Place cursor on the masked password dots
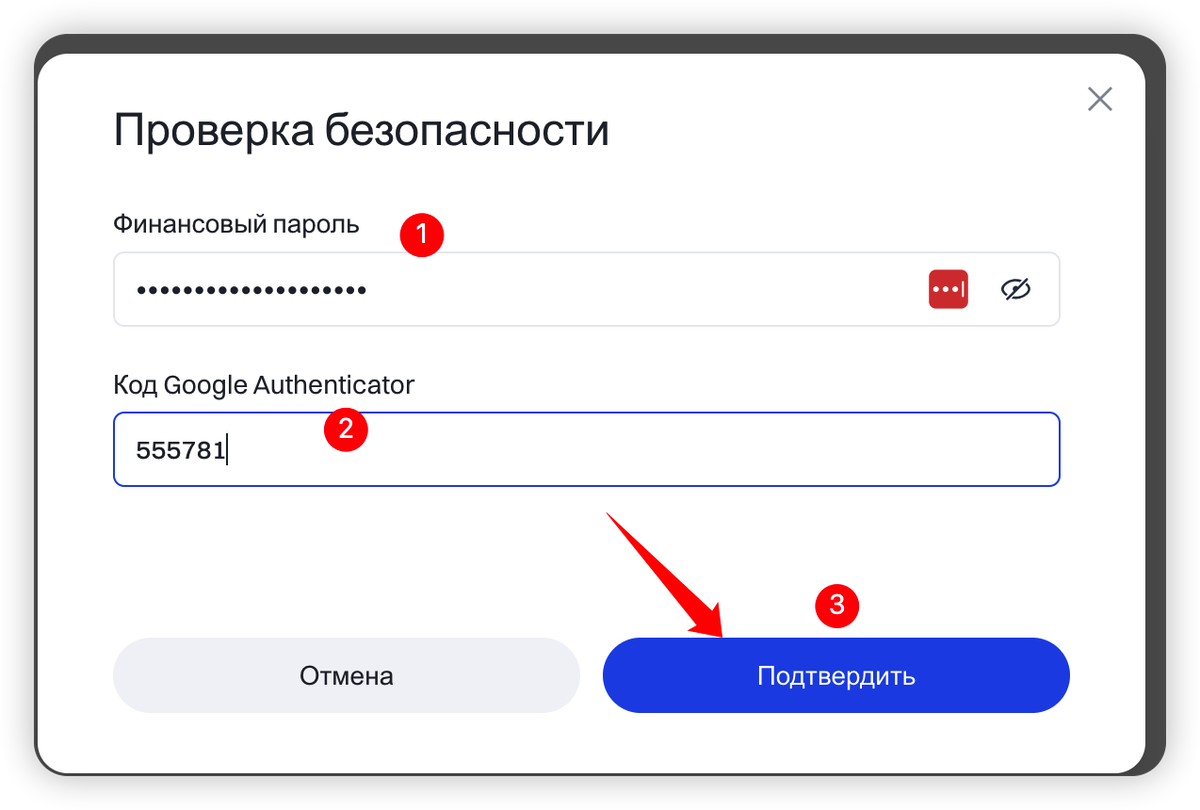The height and width of the screenshot is (810, 1200). [x=251, y=290]
